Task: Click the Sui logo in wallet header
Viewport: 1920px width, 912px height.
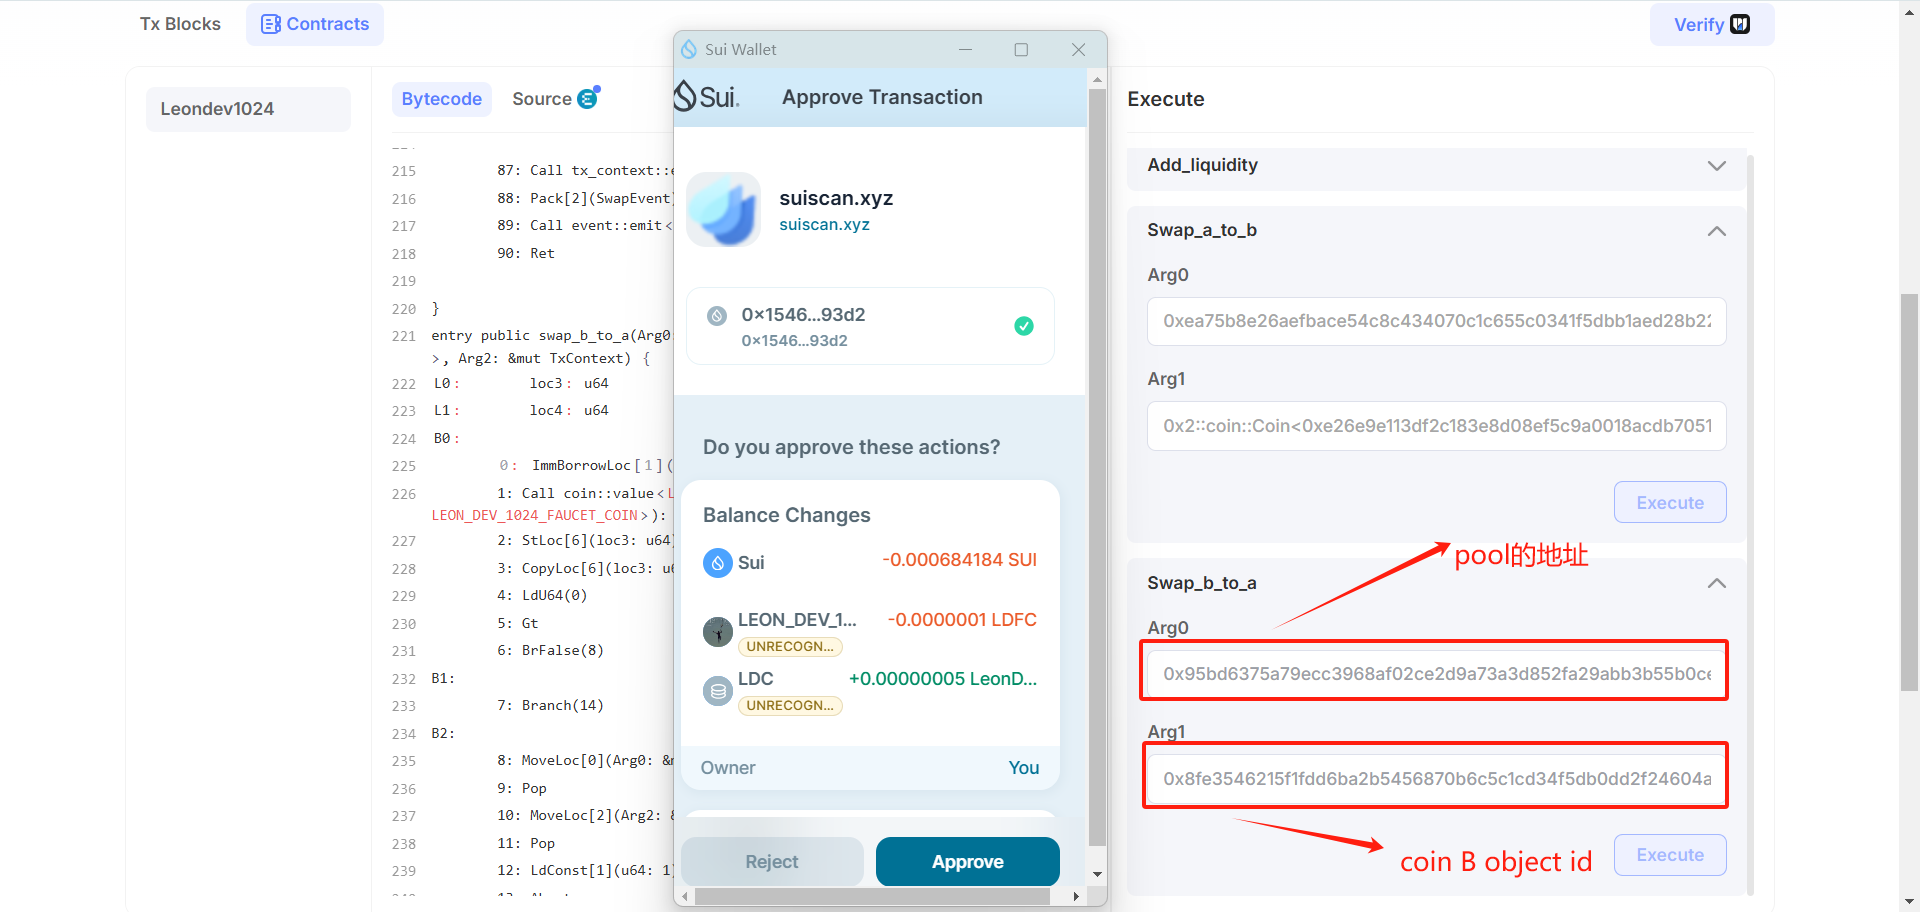Action: tap(706, 97)
